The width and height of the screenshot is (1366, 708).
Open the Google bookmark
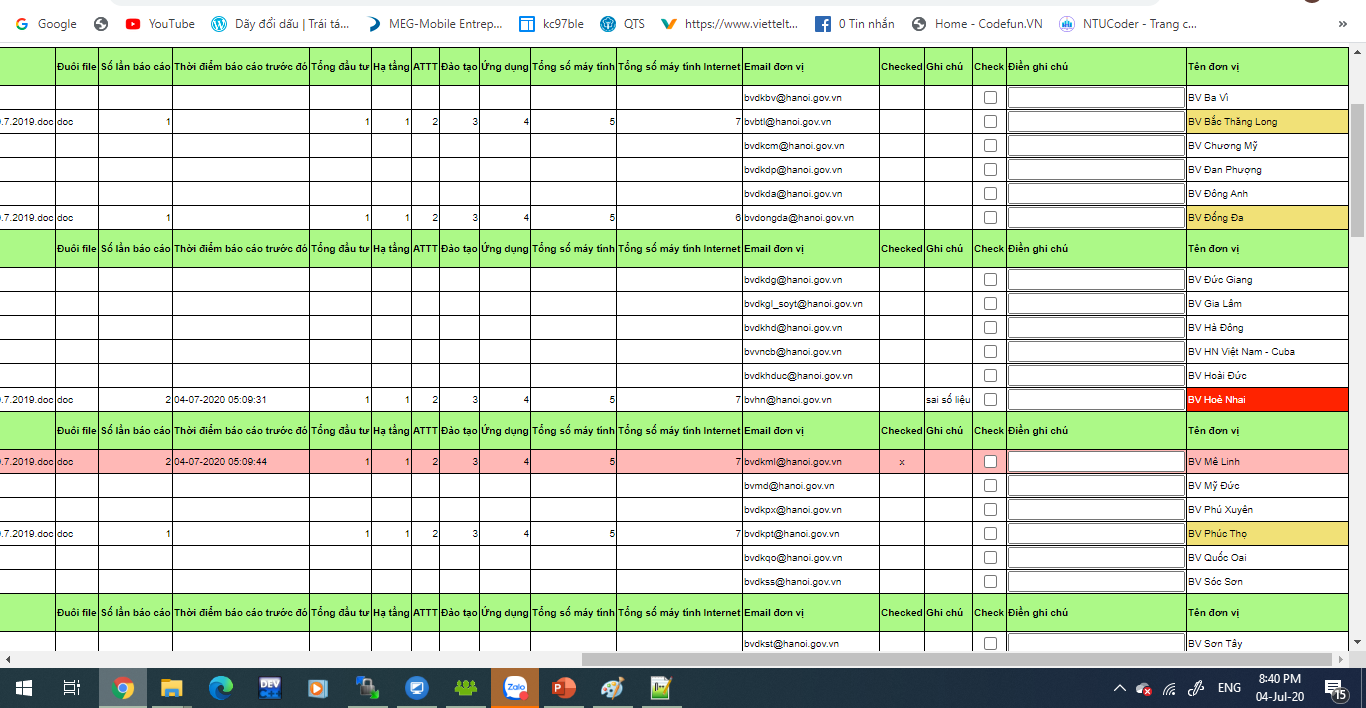click(x=46, y=24)
